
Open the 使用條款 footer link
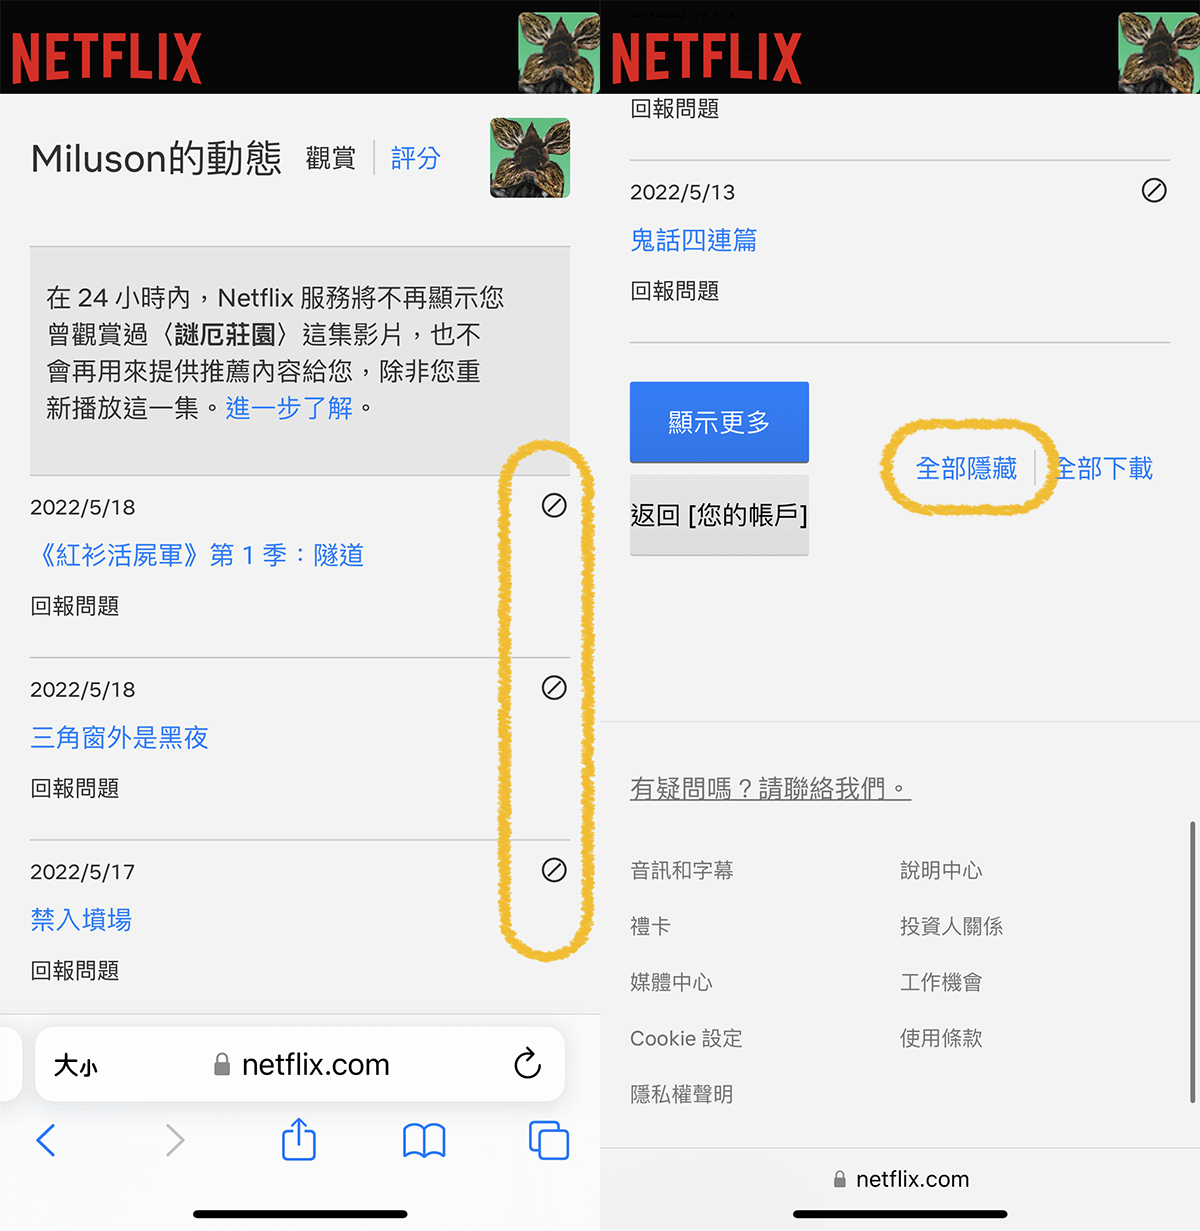(x=941, y=1038)
